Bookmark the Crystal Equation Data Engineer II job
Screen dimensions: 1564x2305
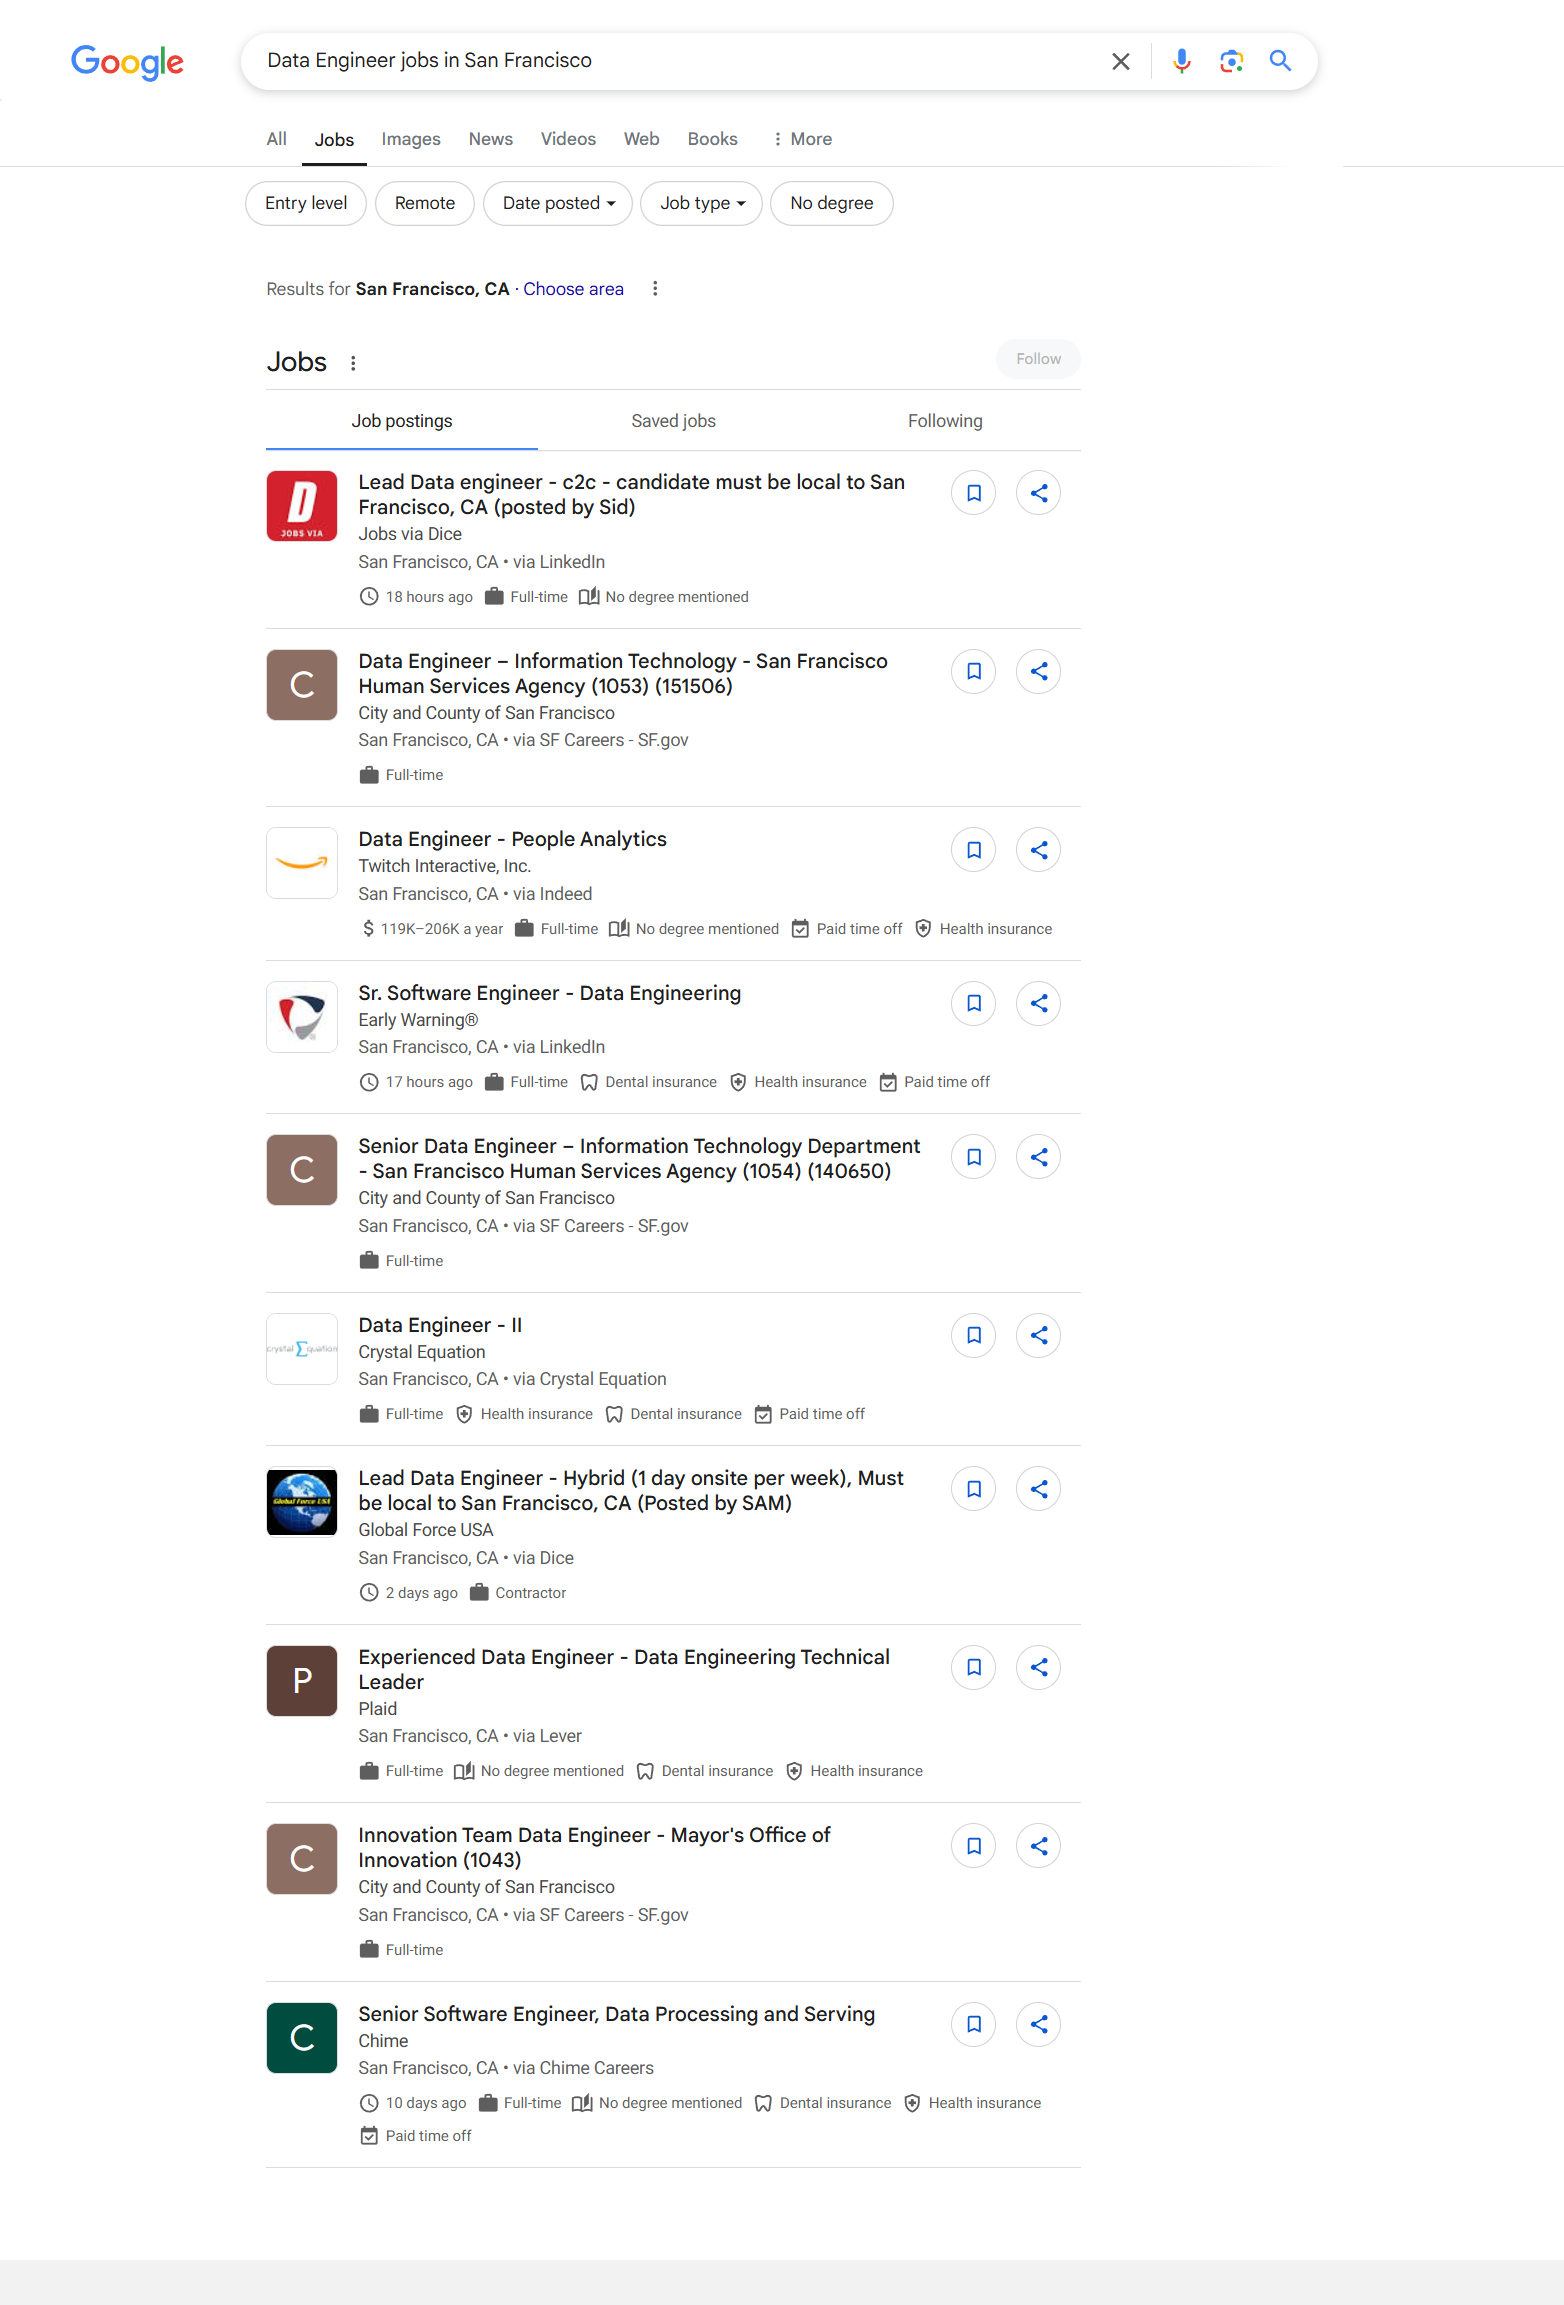973,1335
